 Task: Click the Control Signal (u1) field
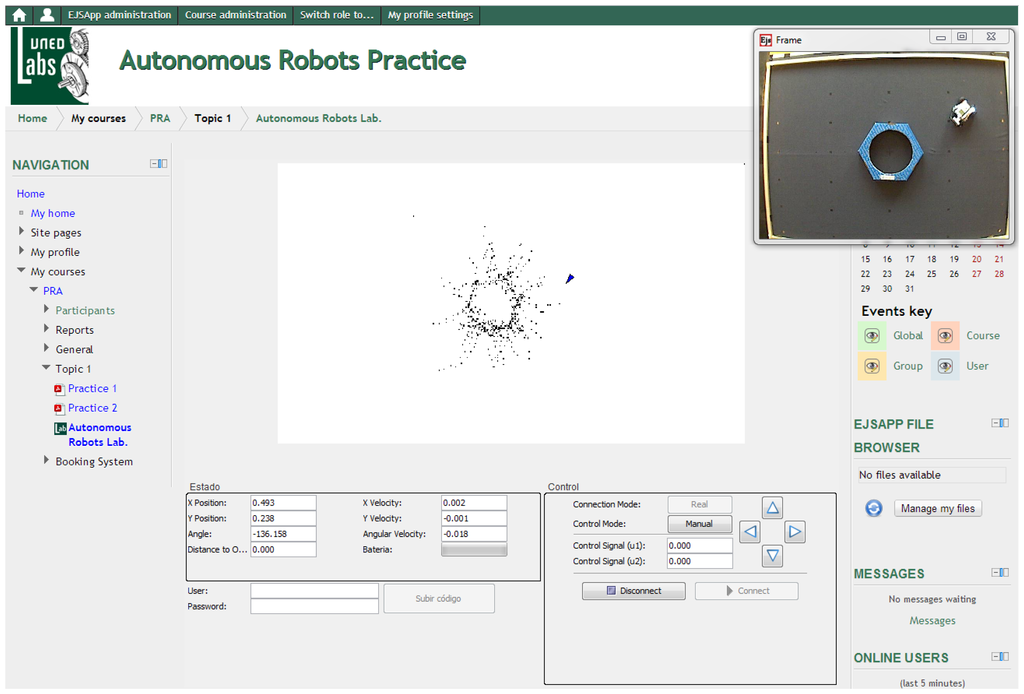(699, 546)
